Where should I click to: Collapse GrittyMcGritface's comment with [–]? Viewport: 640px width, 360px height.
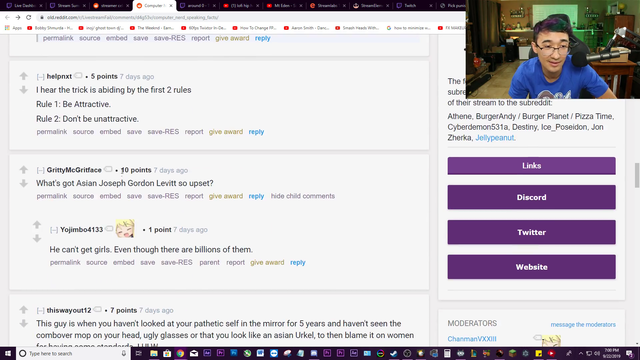click(40, 170)
